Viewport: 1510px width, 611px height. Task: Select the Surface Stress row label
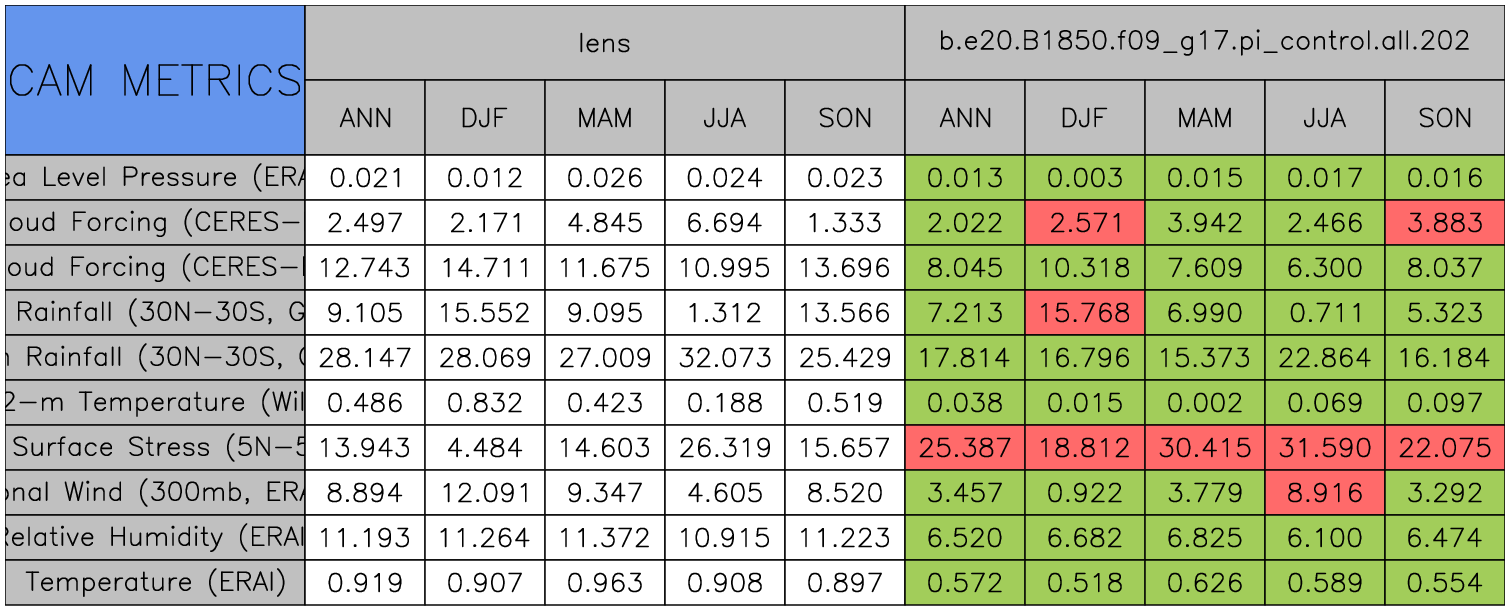(155, 448)
